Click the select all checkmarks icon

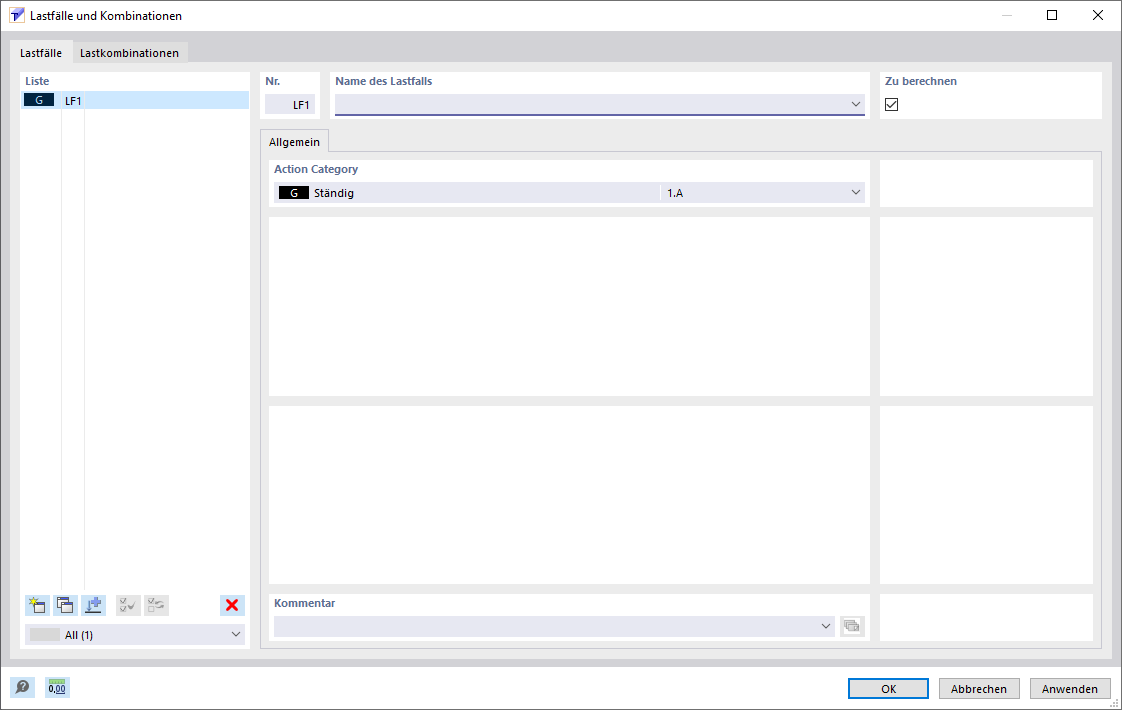pos(128,606)
